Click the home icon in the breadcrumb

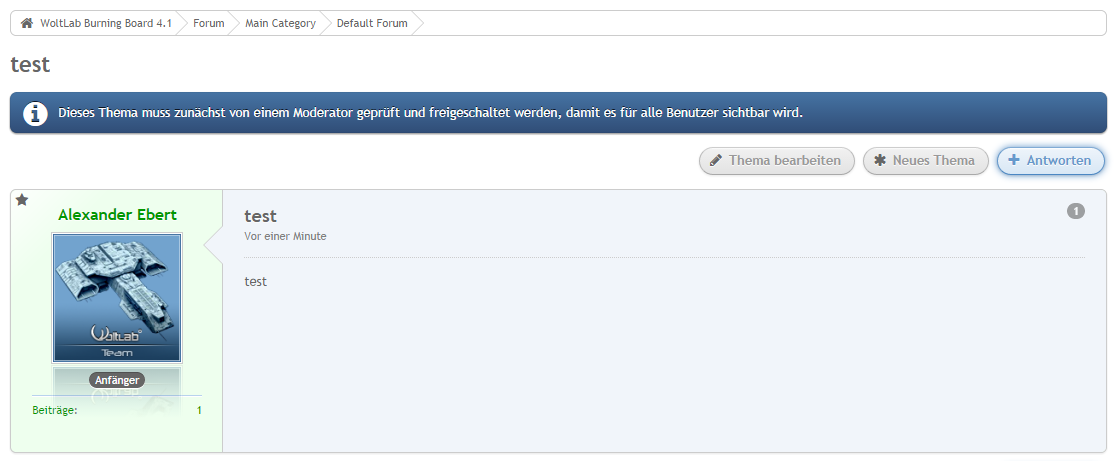coord(27,23)
